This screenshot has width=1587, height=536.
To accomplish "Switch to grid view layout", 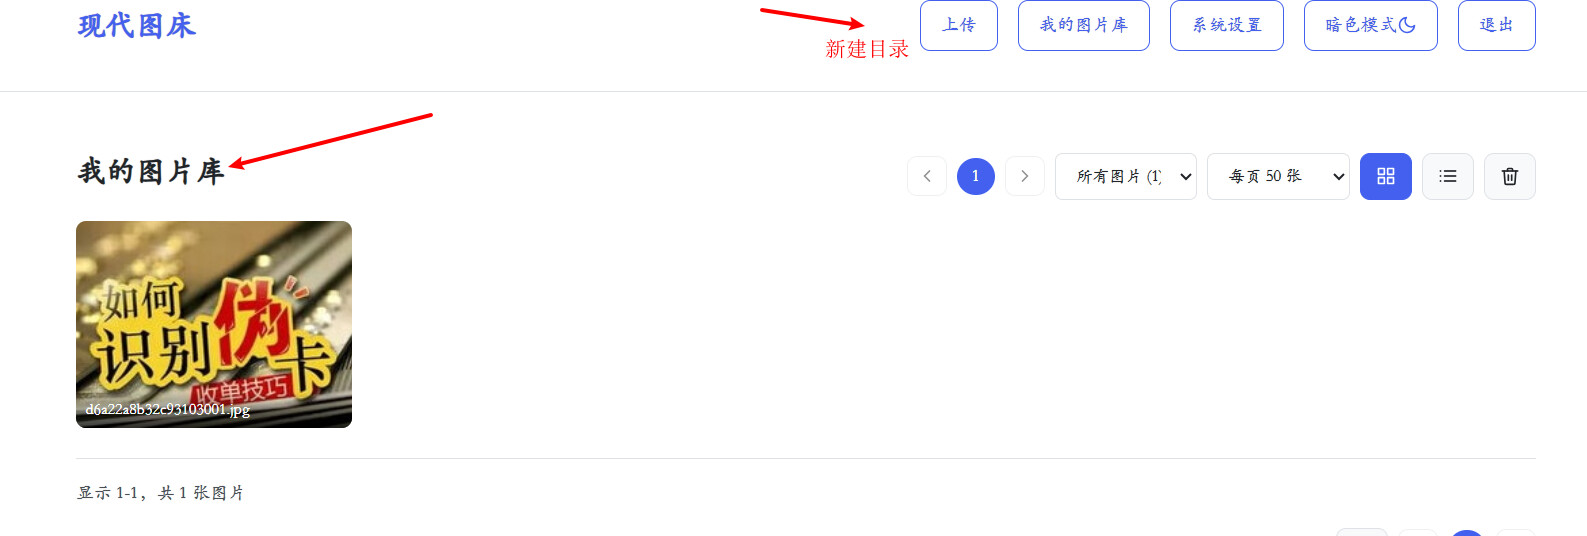I will tap(1385, 176).
